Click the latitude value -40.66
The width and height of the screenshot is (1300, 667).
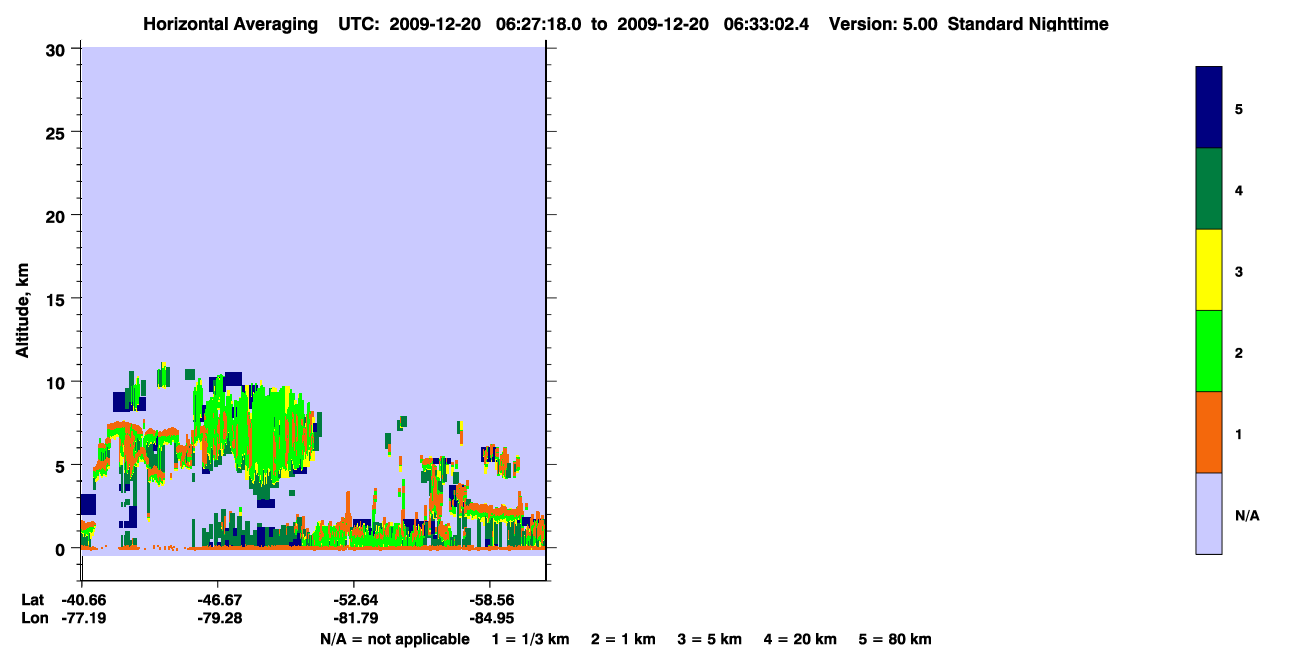click(82, 600)
